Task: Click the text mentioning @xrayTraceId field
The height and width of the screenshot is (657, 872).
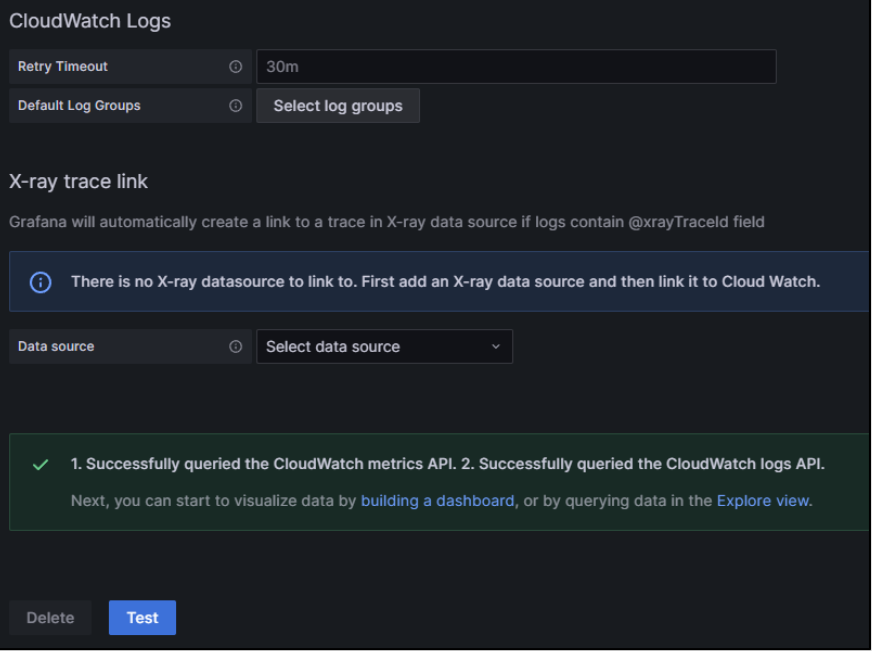Action: click(x=387, y=222)
